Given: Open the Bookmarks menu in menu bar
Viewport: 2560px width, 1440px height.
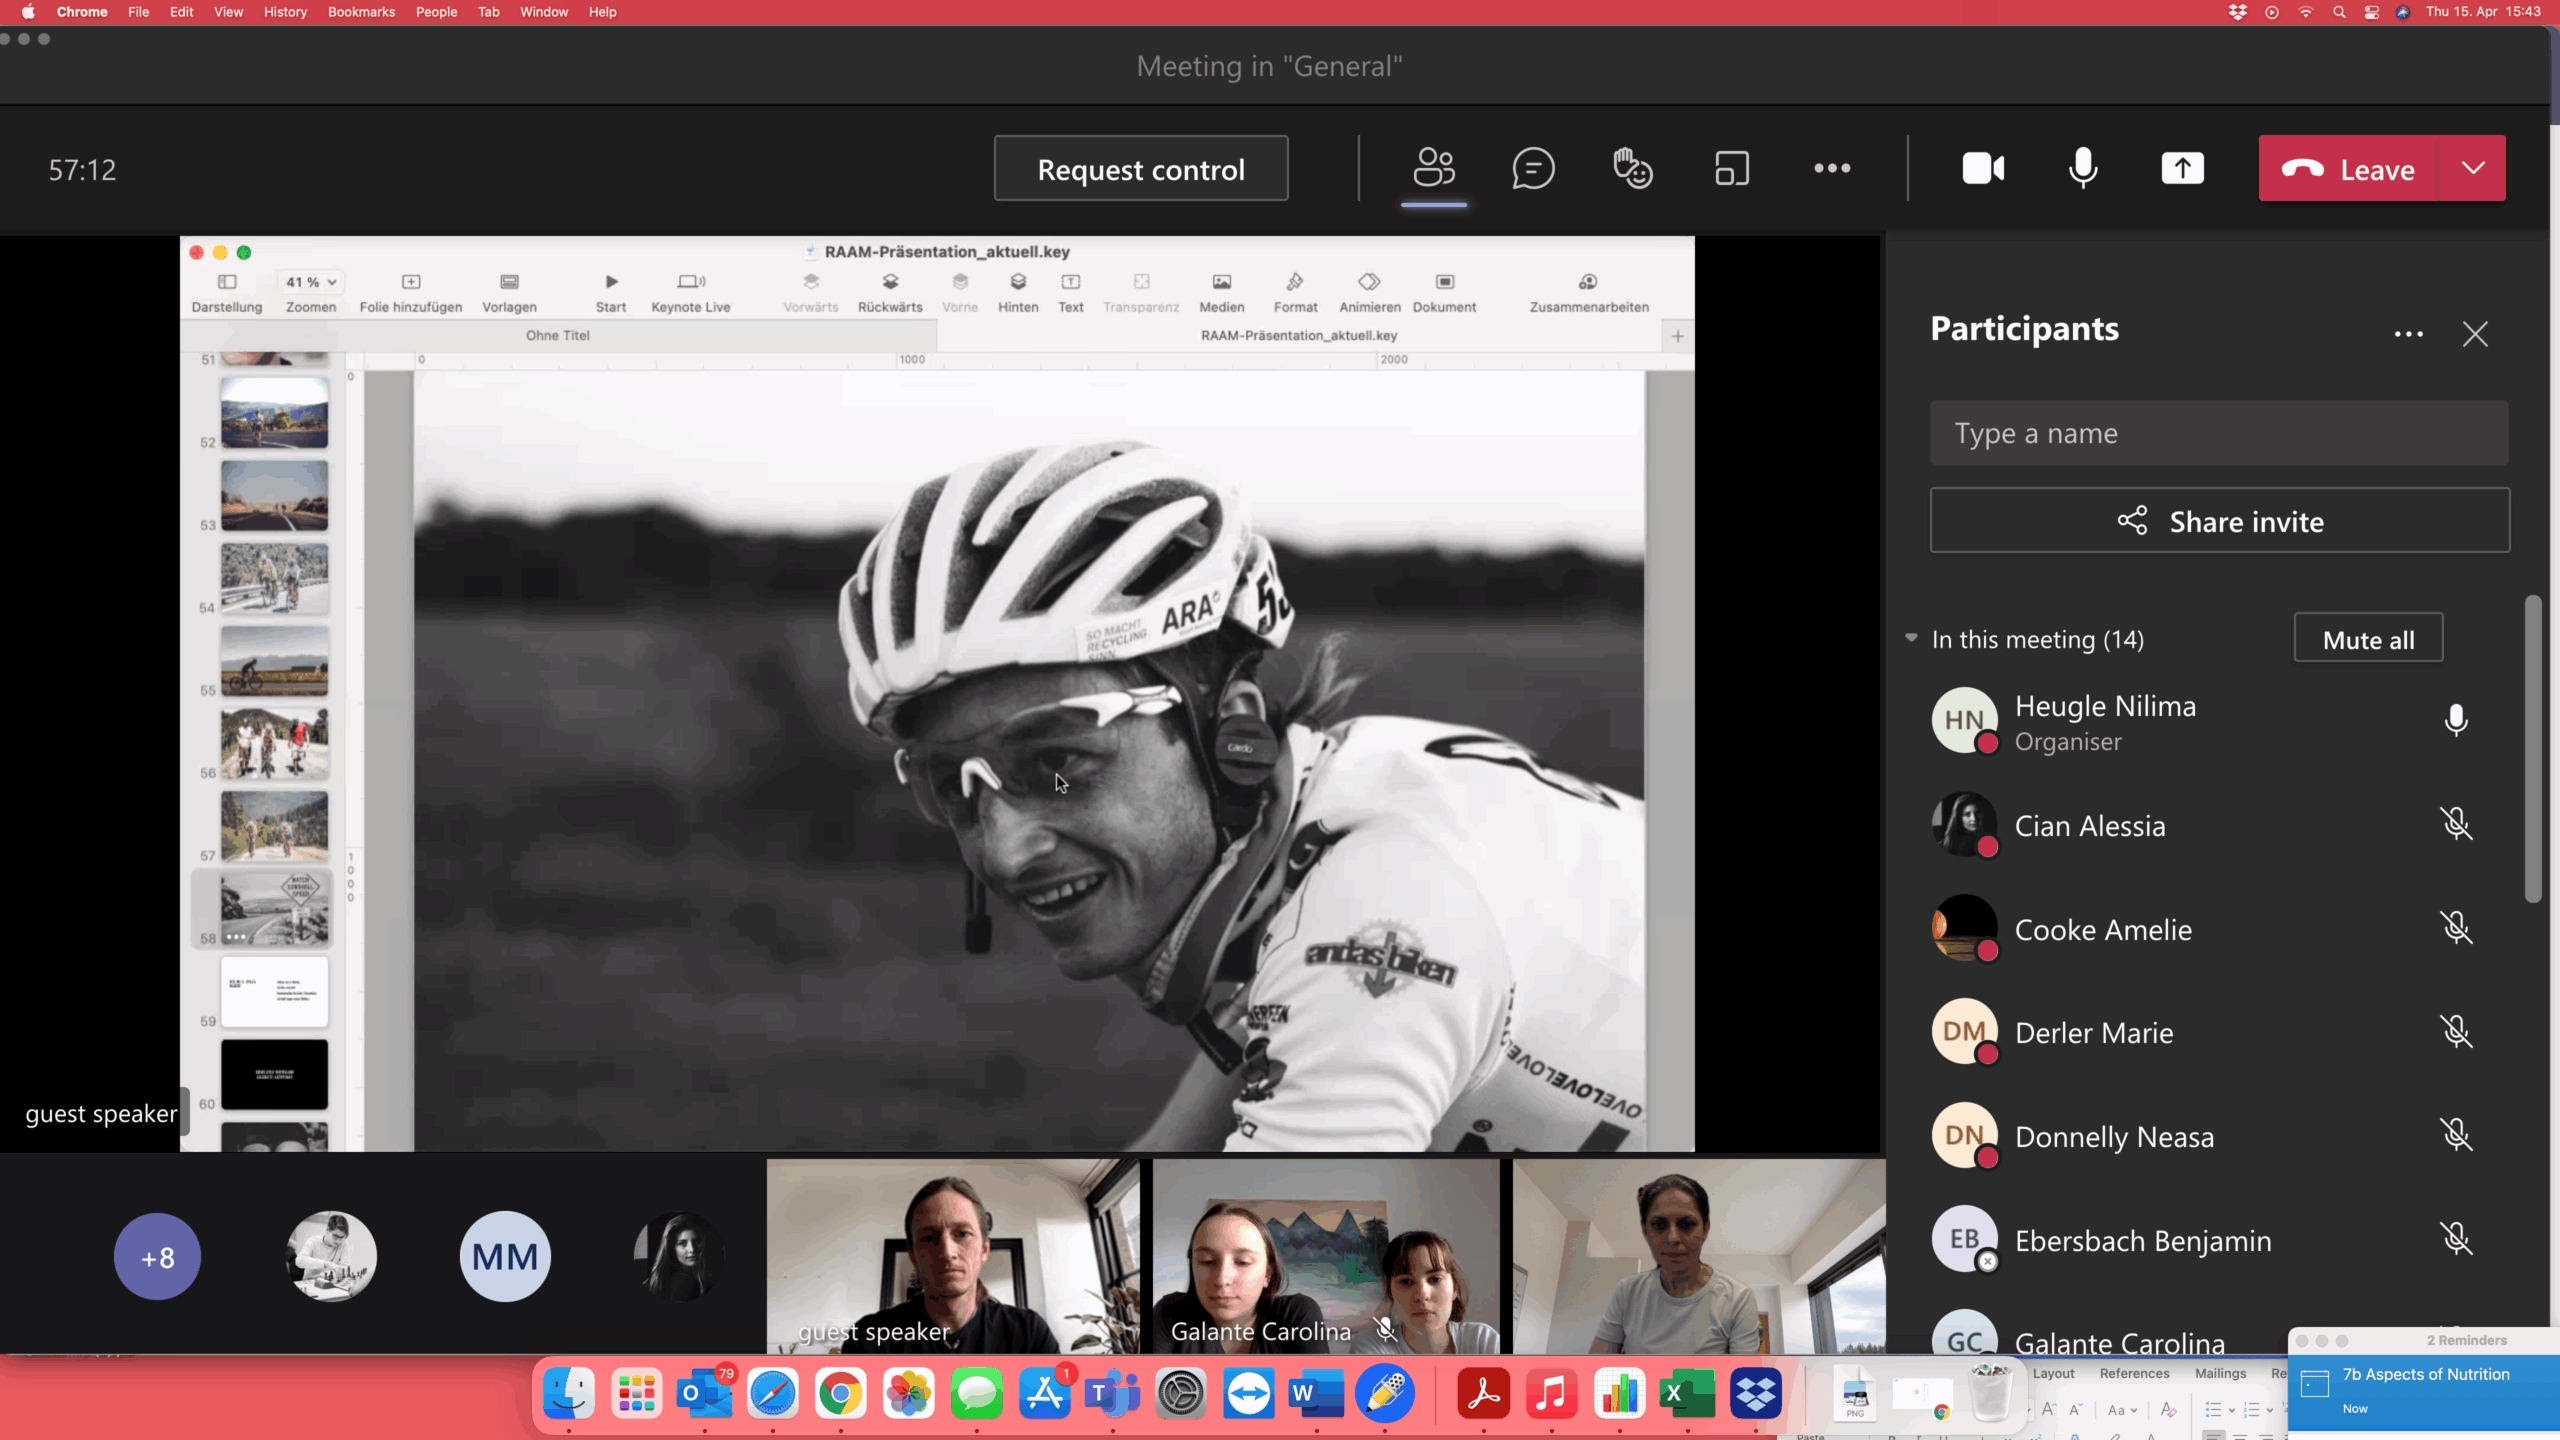Looking at the screenshot, I should 361,12.
